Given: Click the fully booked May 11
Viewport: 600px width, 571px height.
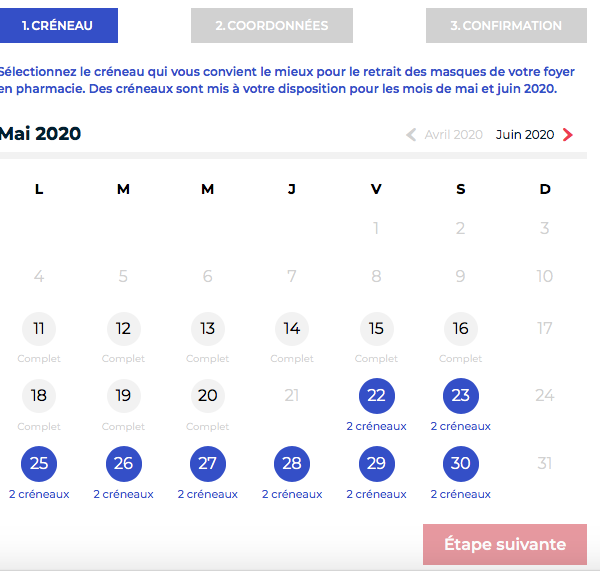Looking at the screenshot, I should click(x=39, y=328).
